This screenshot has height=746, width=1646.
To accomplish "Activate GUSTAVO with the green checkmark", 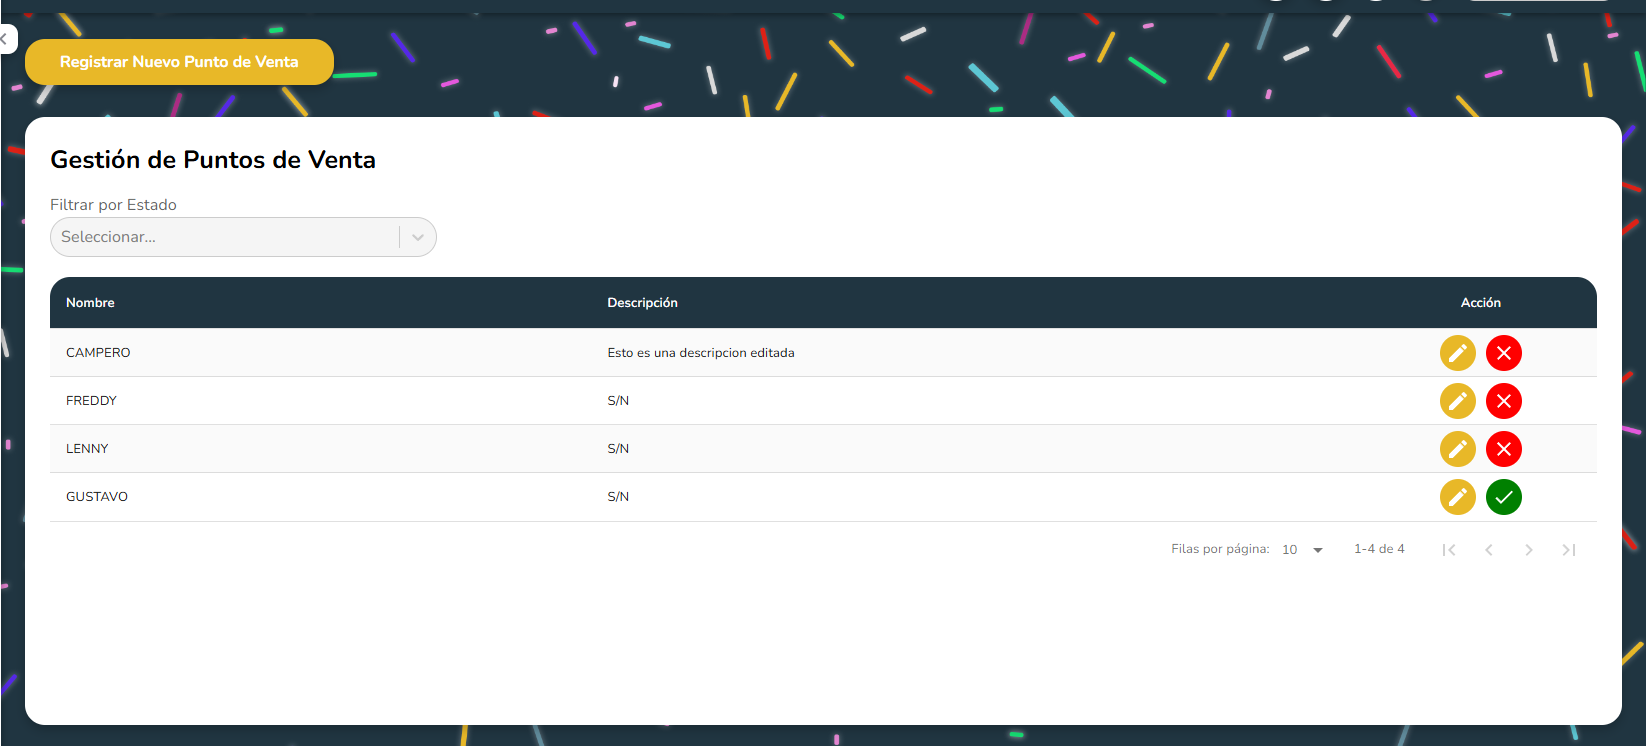I will tap(1503, 497).
